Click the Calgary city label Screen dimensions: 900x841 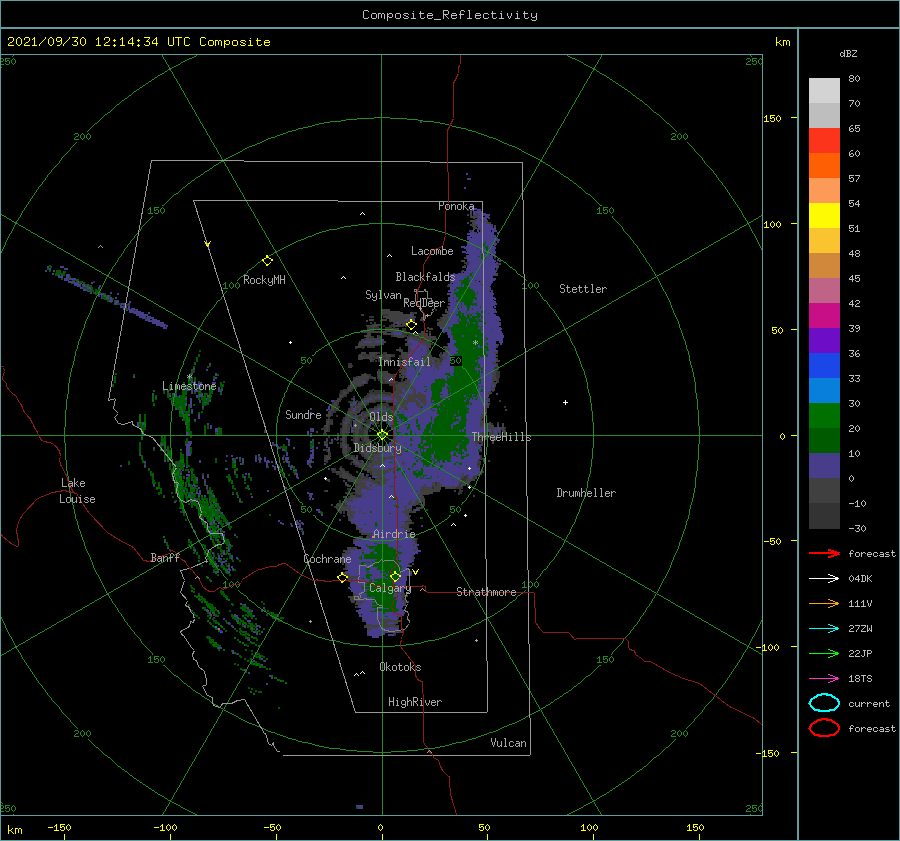coord(390,588)
